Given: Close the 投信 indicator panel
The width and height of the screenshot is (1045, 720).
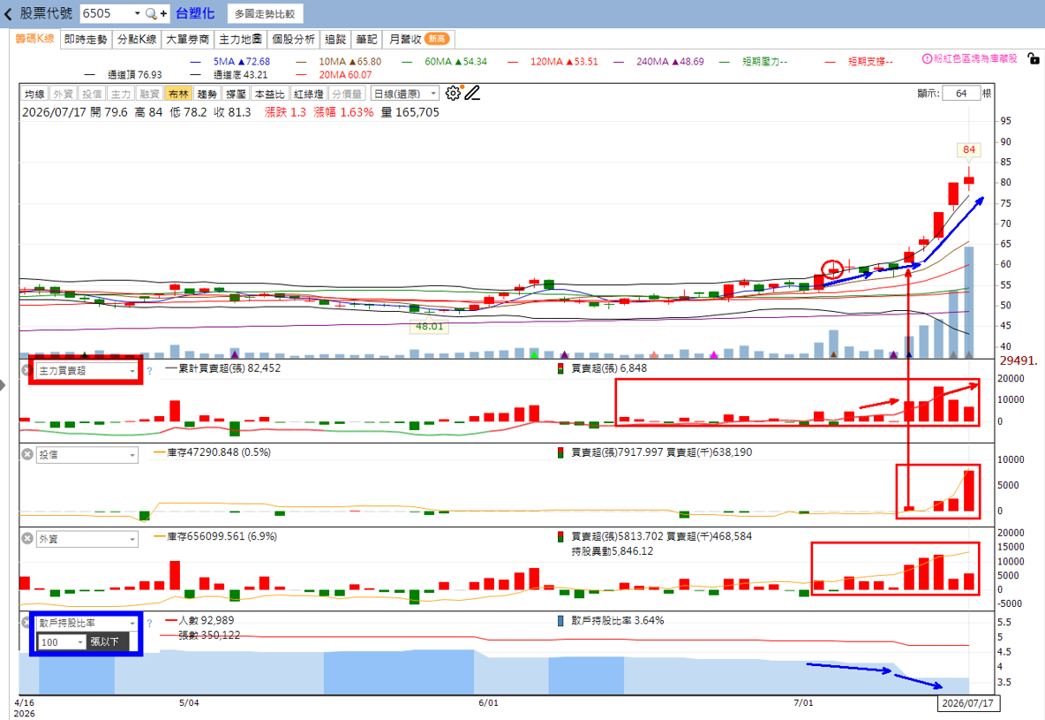Looking at the screenshot, I should pos(27,454).
